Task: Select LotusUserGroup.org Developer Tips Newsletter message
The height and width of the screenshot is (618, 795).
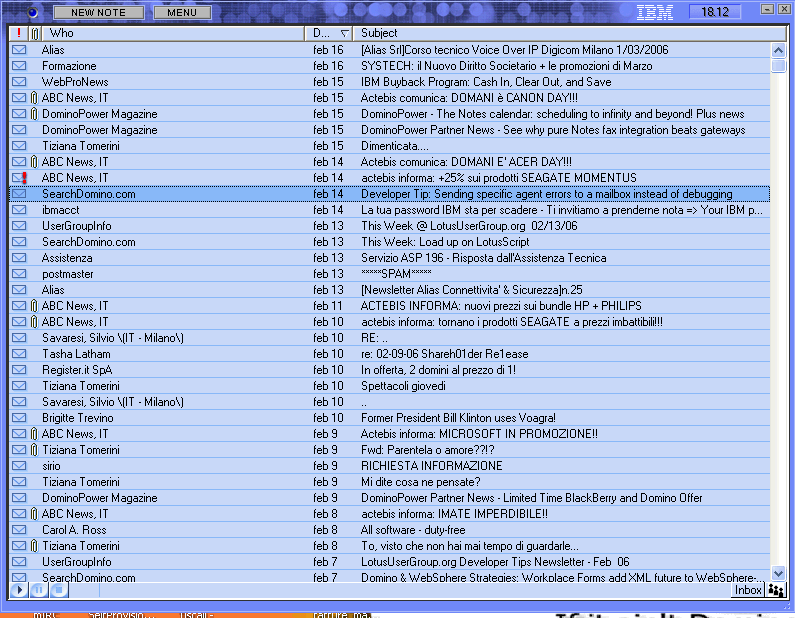Action: (x=495, y=562)
